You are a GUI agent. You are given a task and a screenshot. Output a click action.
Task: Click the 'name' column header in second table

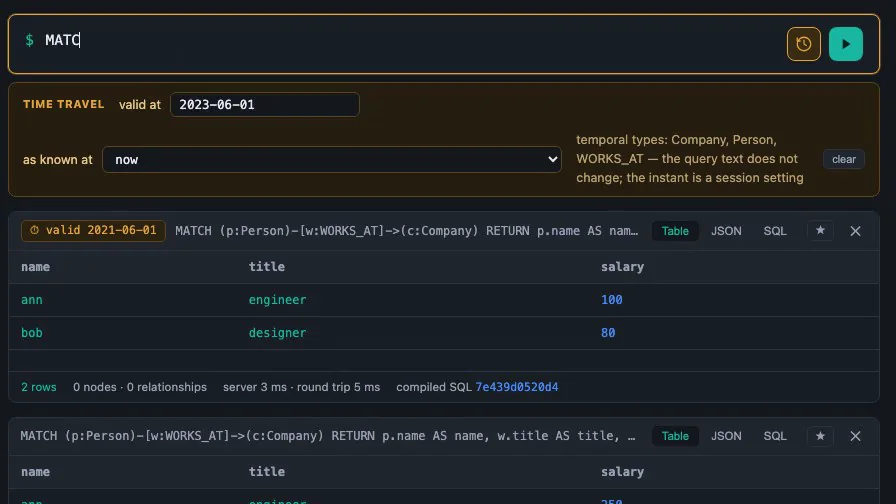[x=35, y=472]
